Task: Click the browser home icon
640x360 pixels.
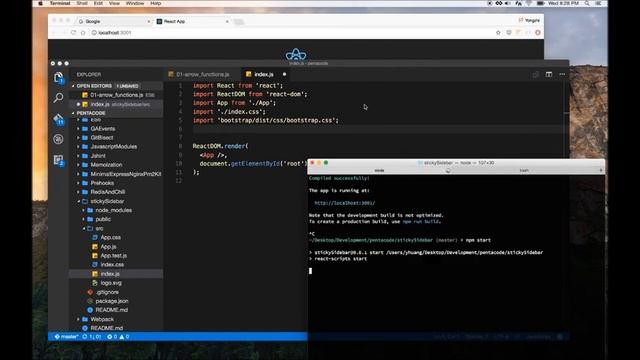Action: 83,33
